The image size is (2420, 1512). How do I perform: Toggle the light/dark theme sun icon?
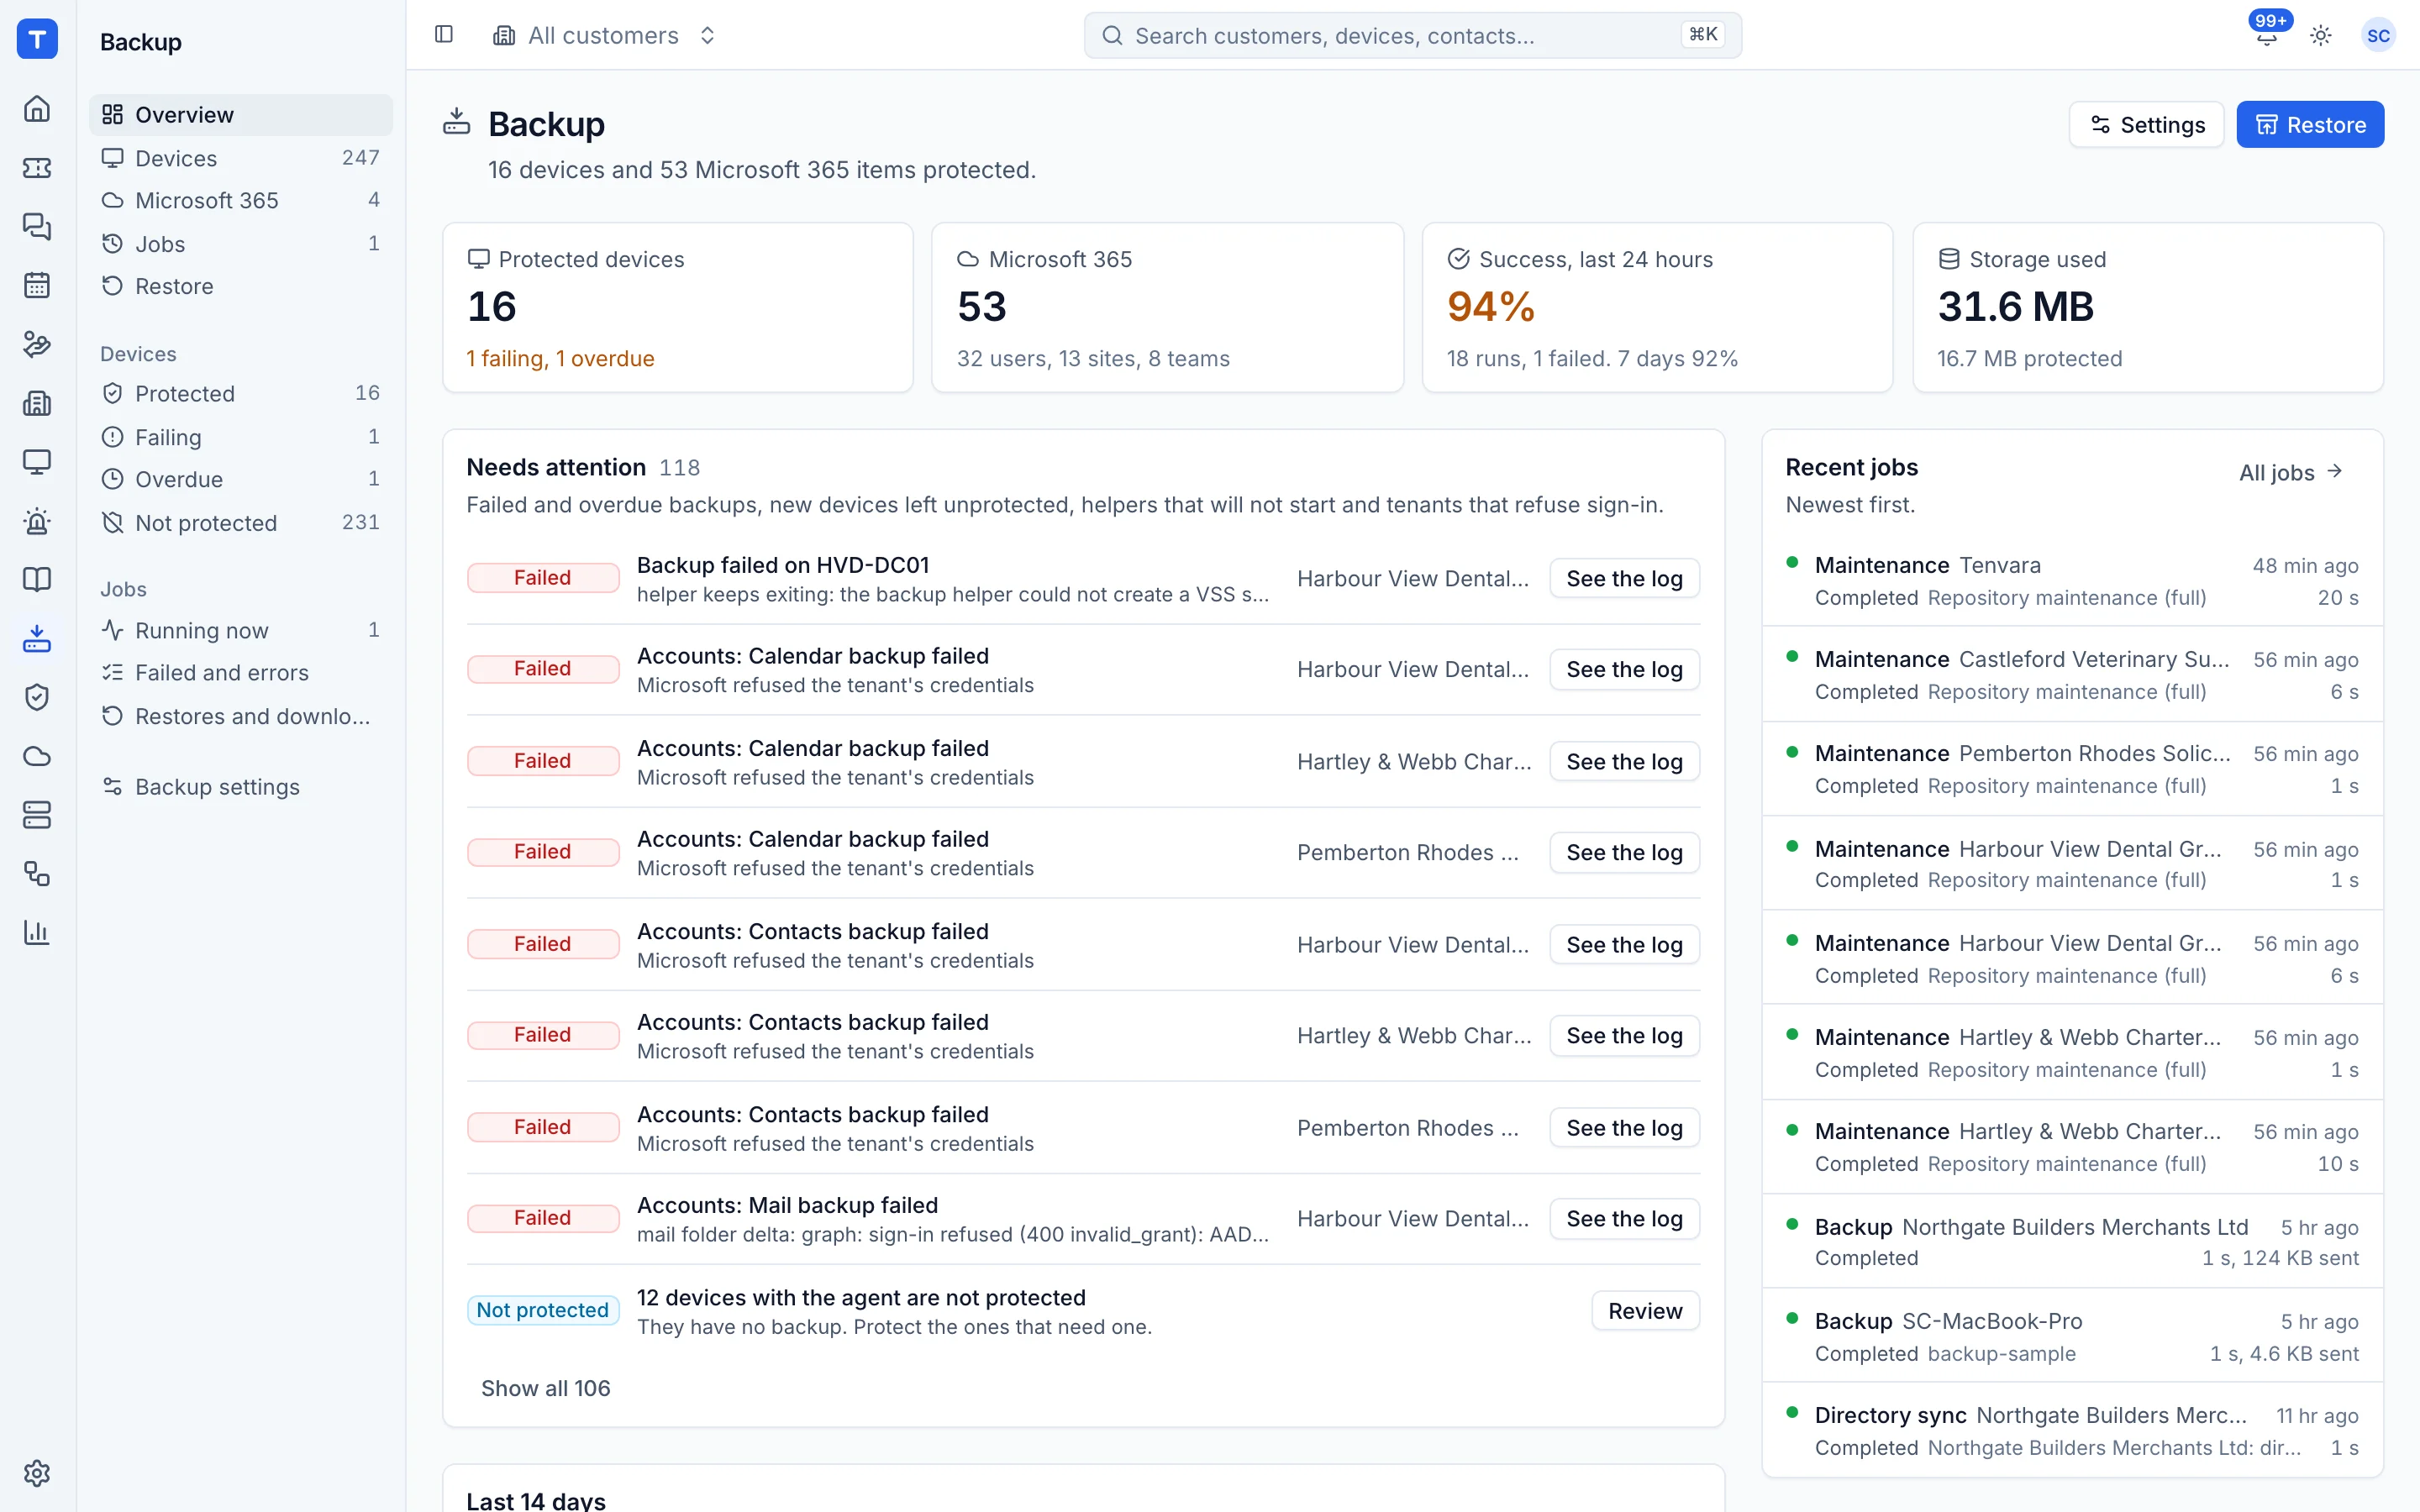[2321, 36]
